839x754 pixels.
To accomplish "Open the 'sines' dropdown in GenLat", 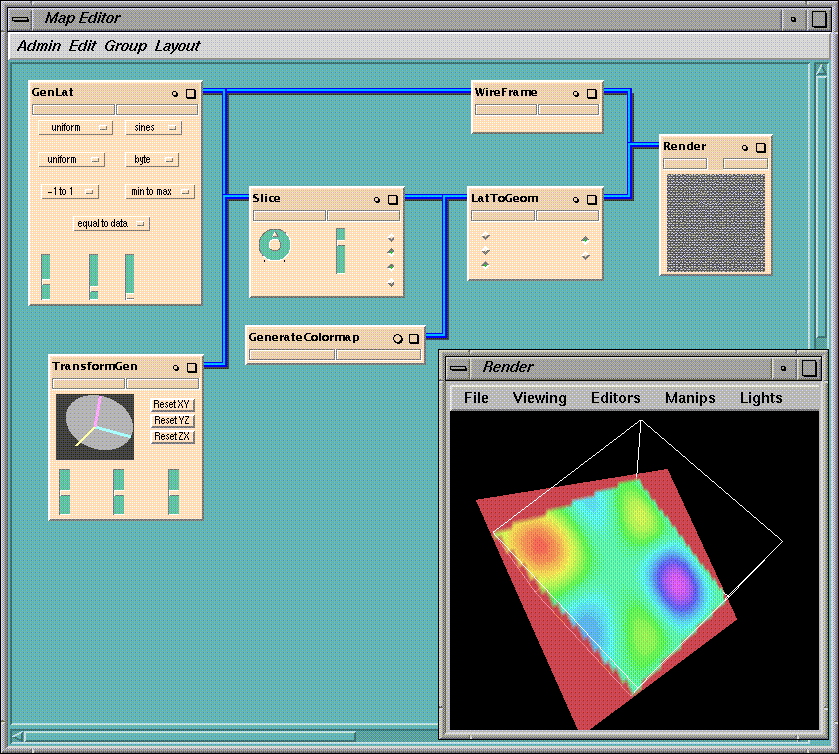I will (153, 128).
